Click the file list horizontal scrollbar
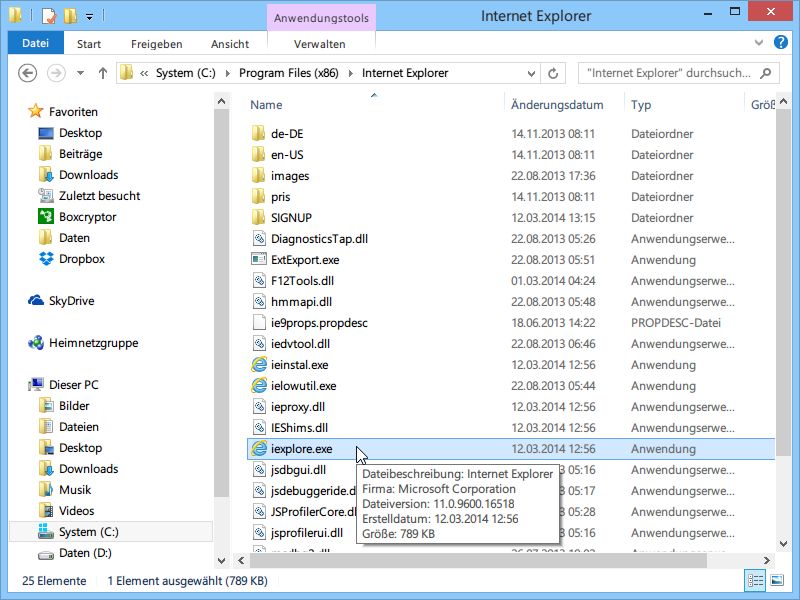 pyautogui.click(x=478, y=560)
